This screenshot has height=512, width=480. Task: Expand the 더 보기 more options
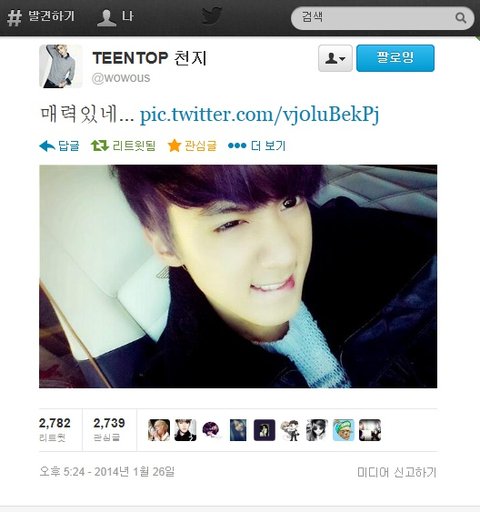257,146
